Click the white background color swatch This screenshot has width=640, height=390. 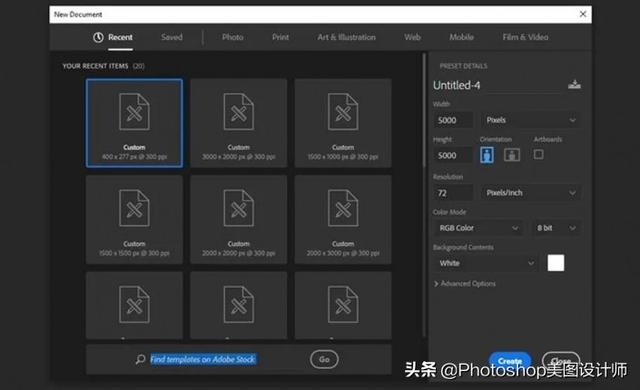(x=556, y=263)
